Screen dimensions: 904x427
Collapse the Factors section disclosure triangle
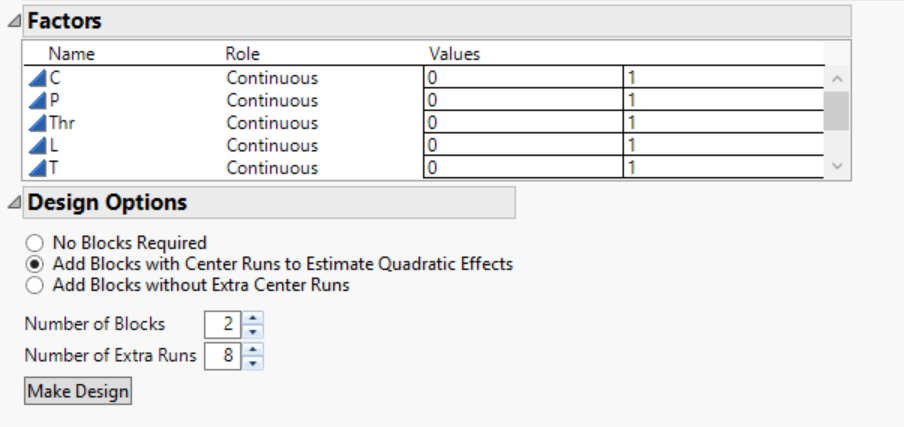pyautogui.click(x=12, y=21)
